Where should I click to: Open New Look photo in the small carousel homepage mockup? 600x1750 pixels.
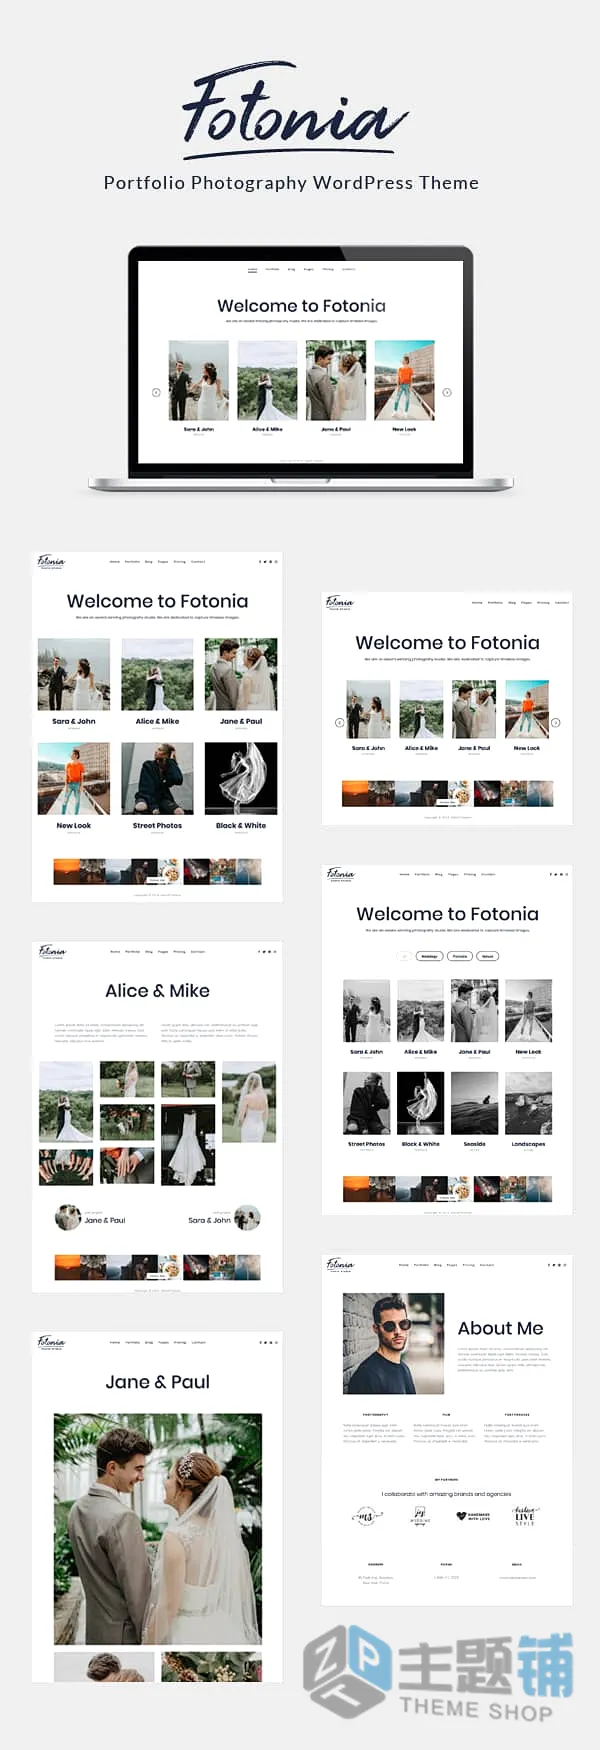click(527, 710)
